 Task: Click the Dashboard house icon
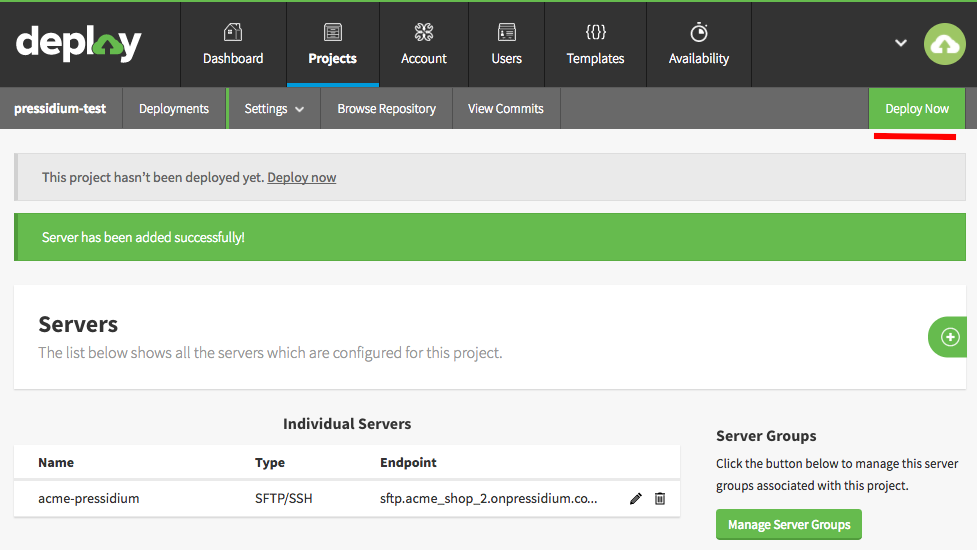click(233, 32)
